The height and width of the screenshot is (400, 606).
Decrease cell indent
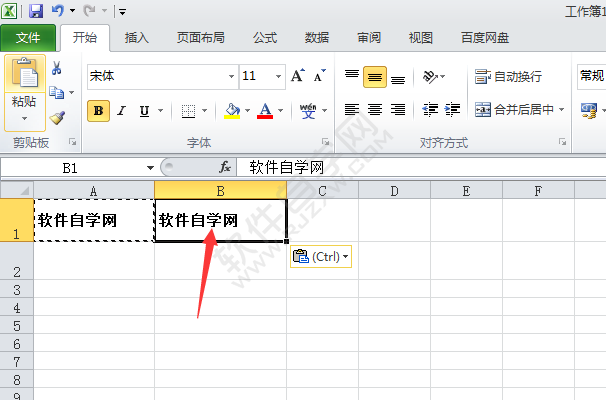(x=430, y=110)
